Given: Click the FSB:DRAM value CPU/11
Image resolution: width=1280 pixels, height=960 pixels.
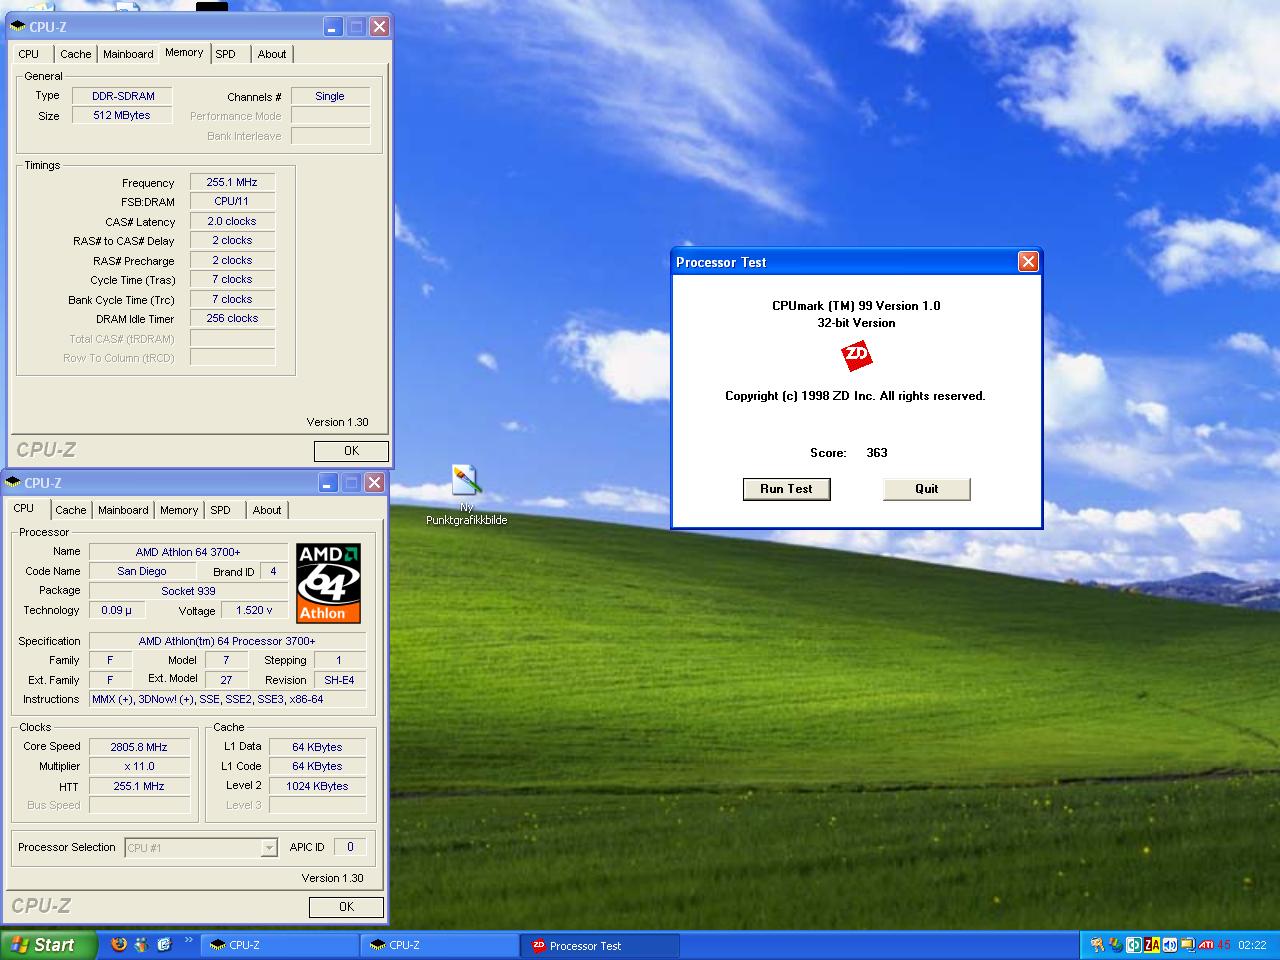Looking at the screenshot, I should (x=232, y=201).
